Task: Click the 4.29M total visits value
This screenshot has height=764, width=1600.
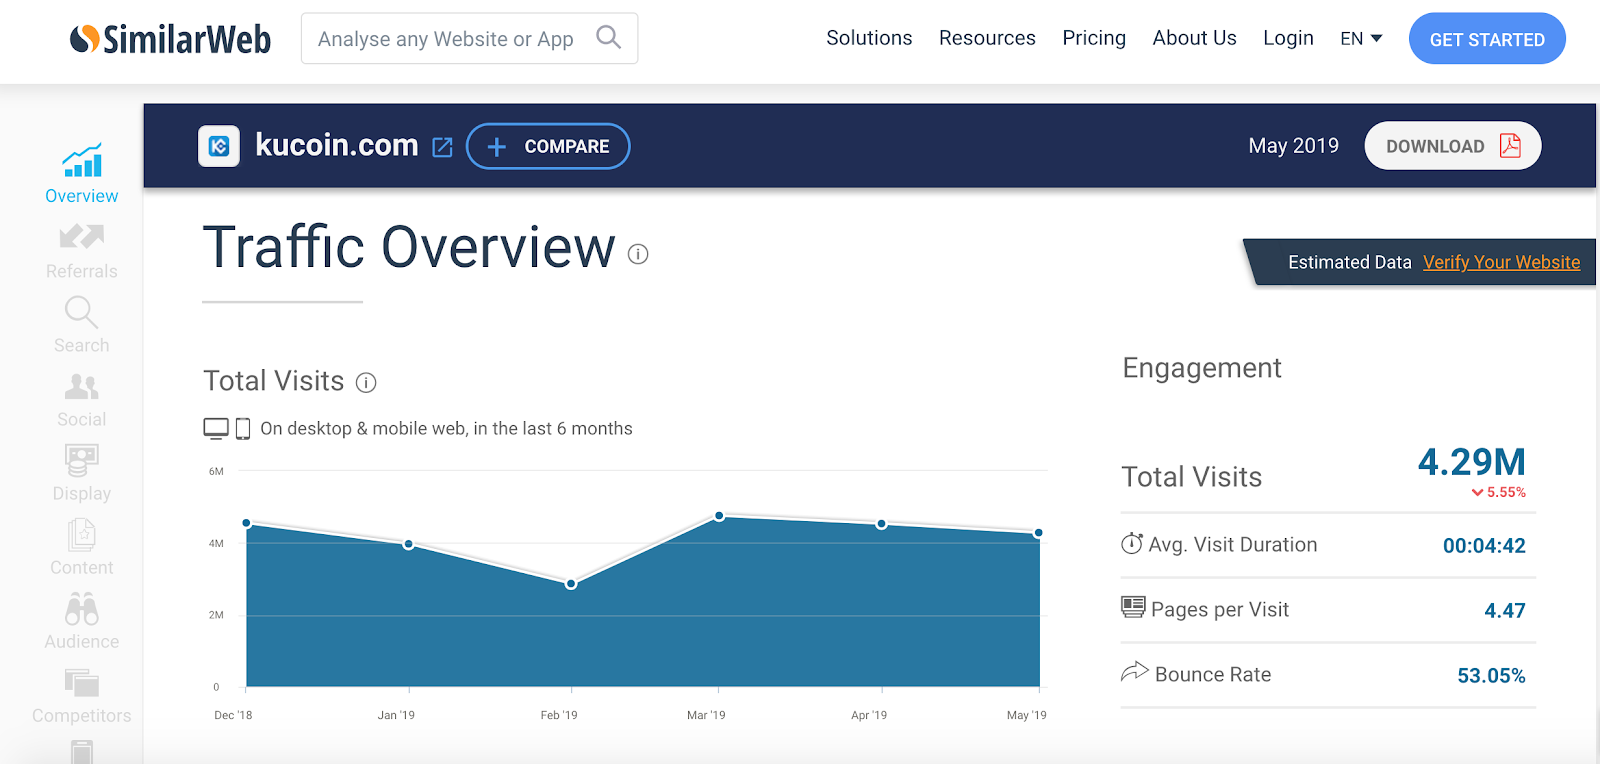Action: tap(1472, 462)
